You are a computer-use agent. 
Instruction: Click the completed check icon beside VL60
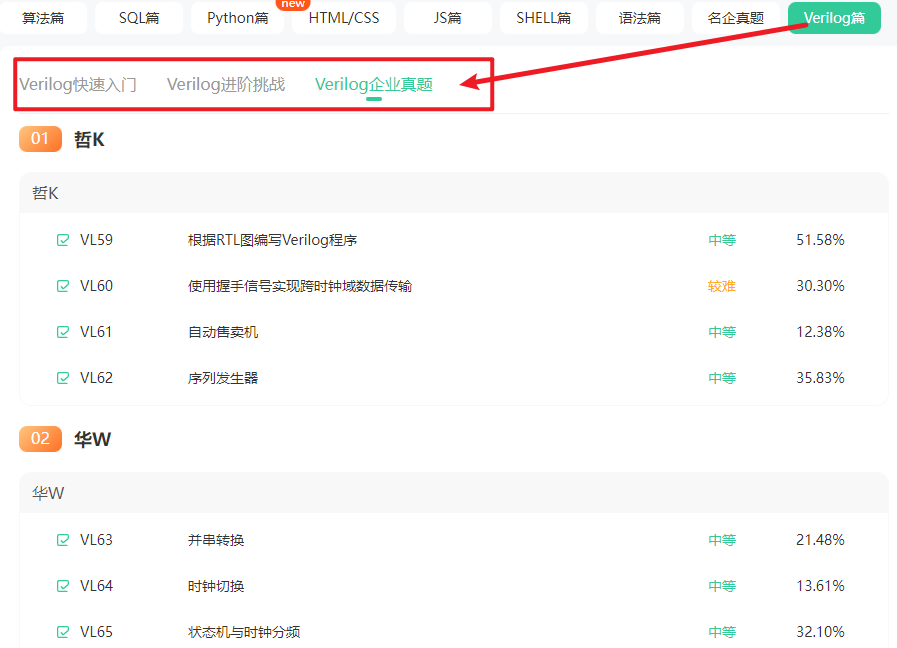(63, 285)
